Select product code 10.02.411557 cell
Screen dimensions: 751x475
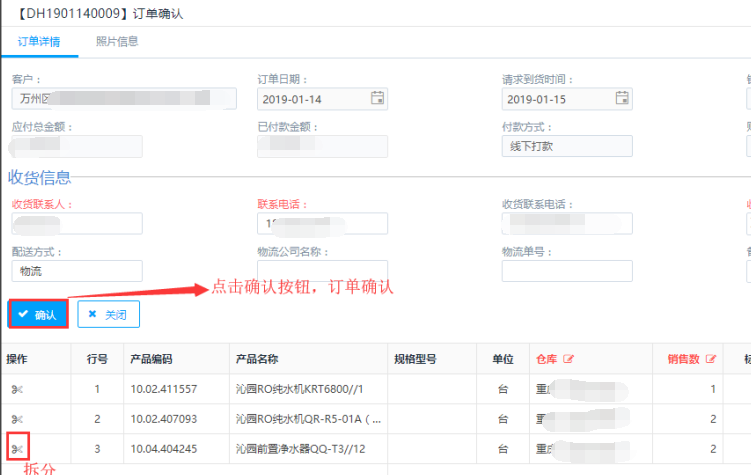164,389
